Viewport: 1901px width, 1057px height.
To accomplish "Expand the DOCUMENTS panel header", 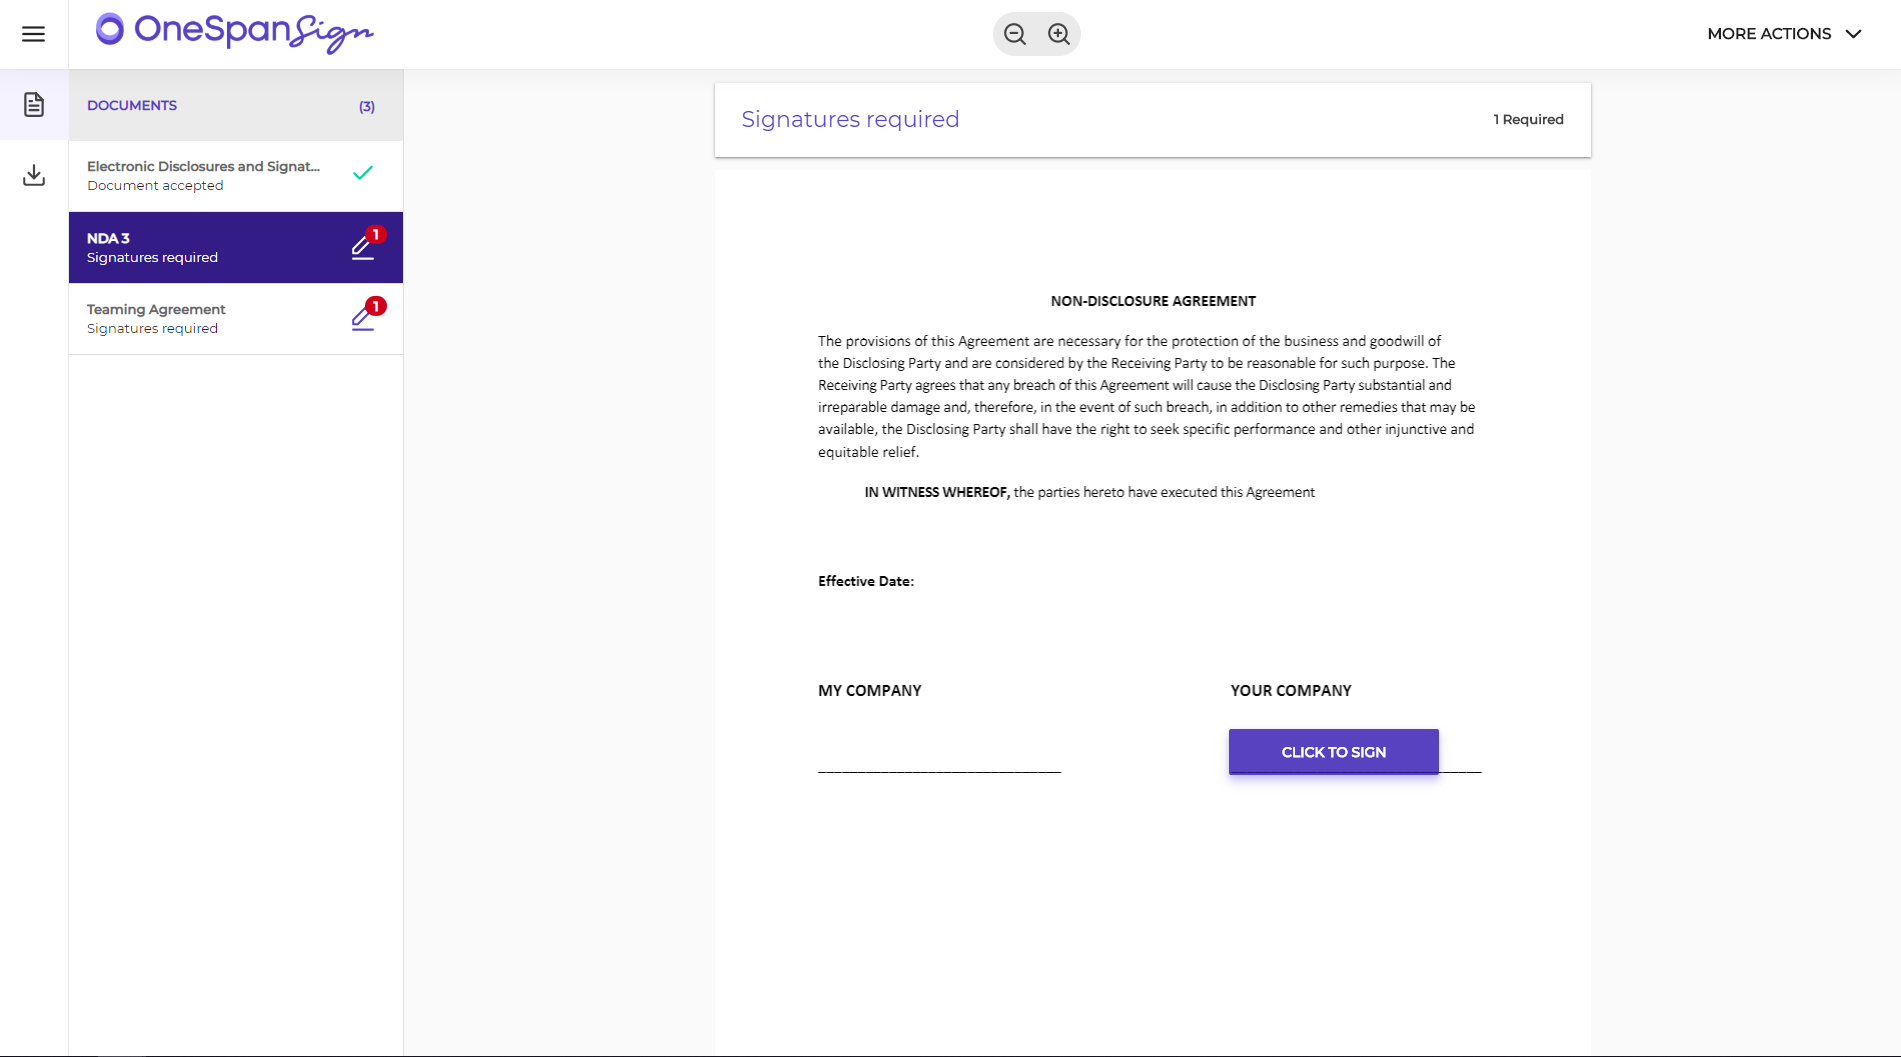I will [132, 105].
